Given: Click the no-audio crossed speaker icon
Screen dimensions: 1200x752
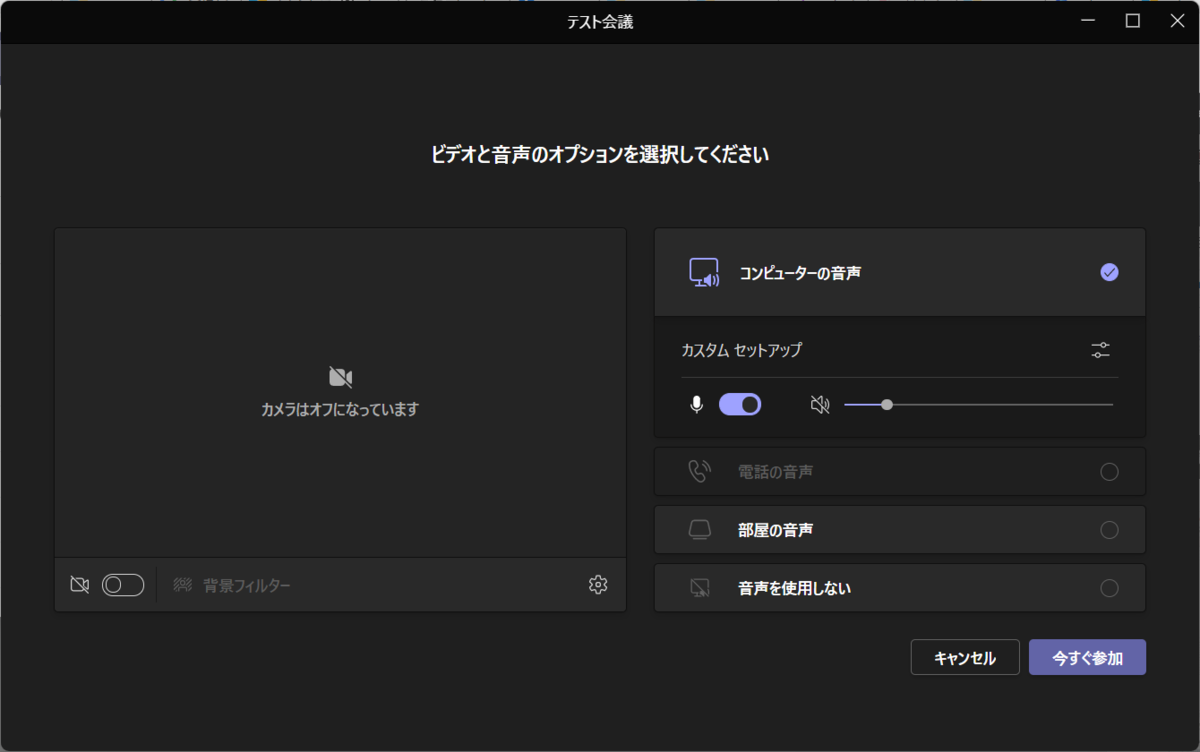Looking at the screenshot, I should [700, 588].
